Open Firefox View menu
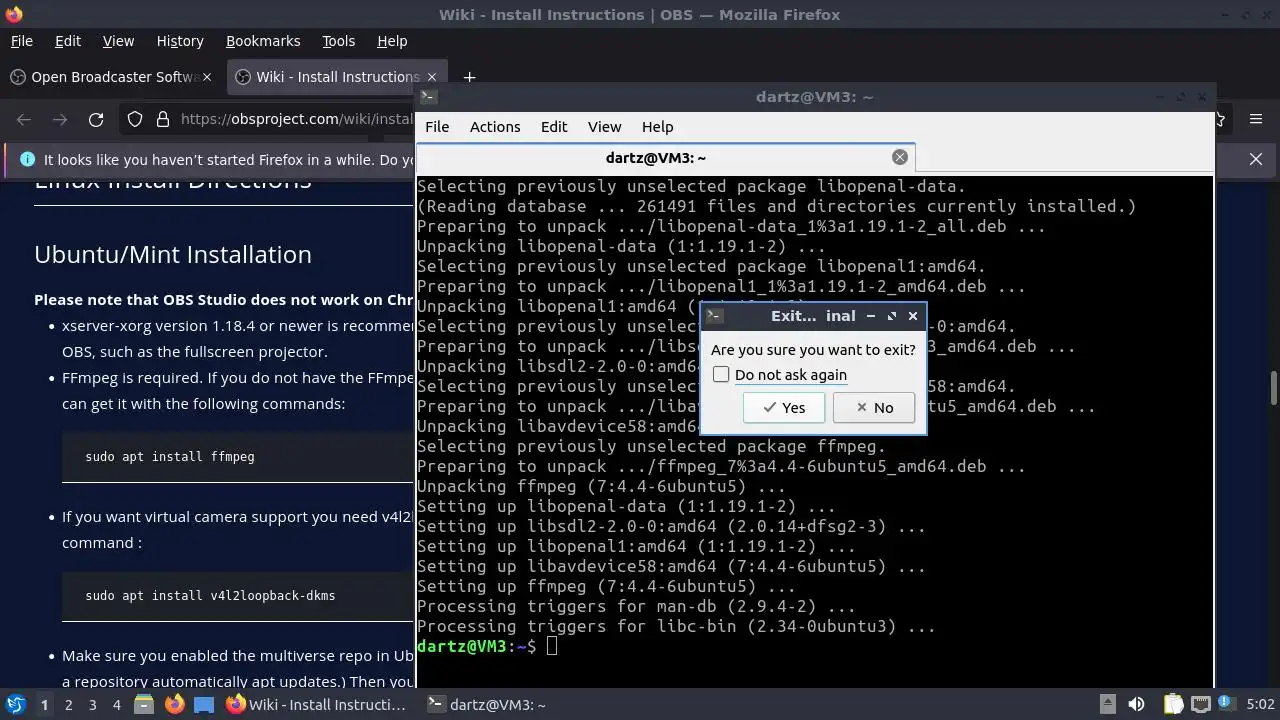This screenshot has width=1280, height=720. coord(118,41)
